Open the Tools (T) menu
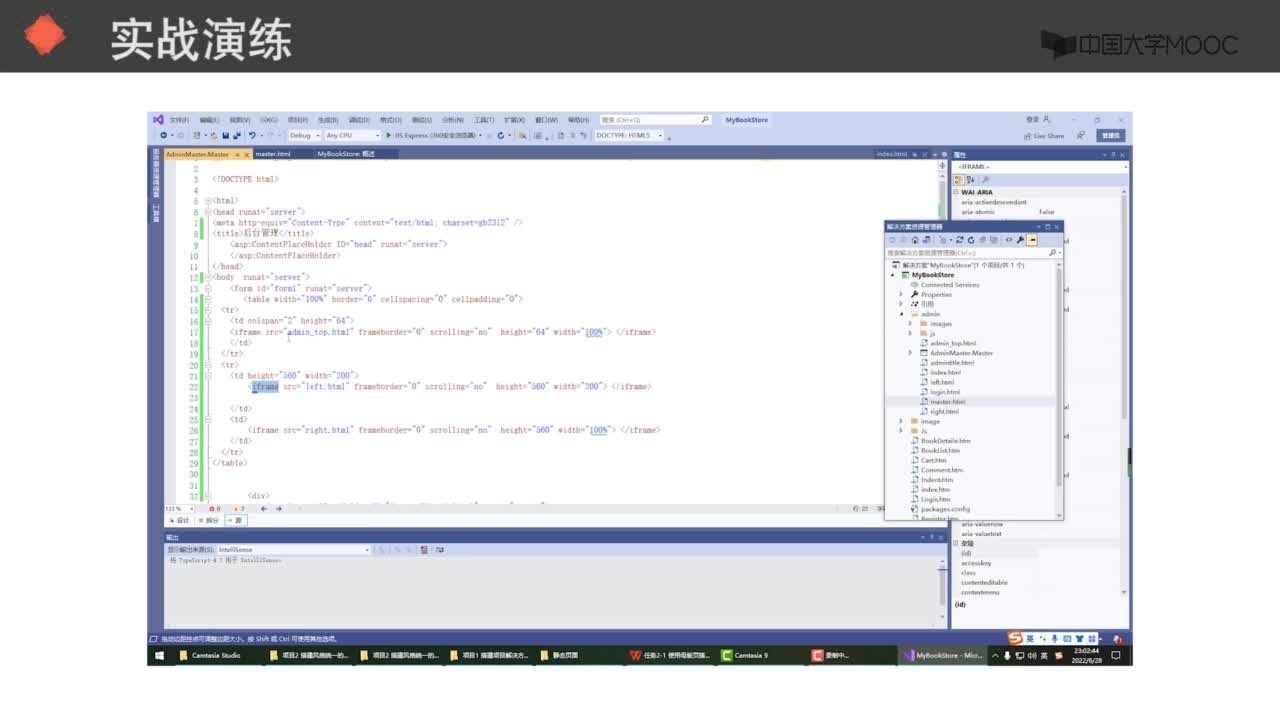The width and height of the screenshot is (1280, 720). coord(484,120)
